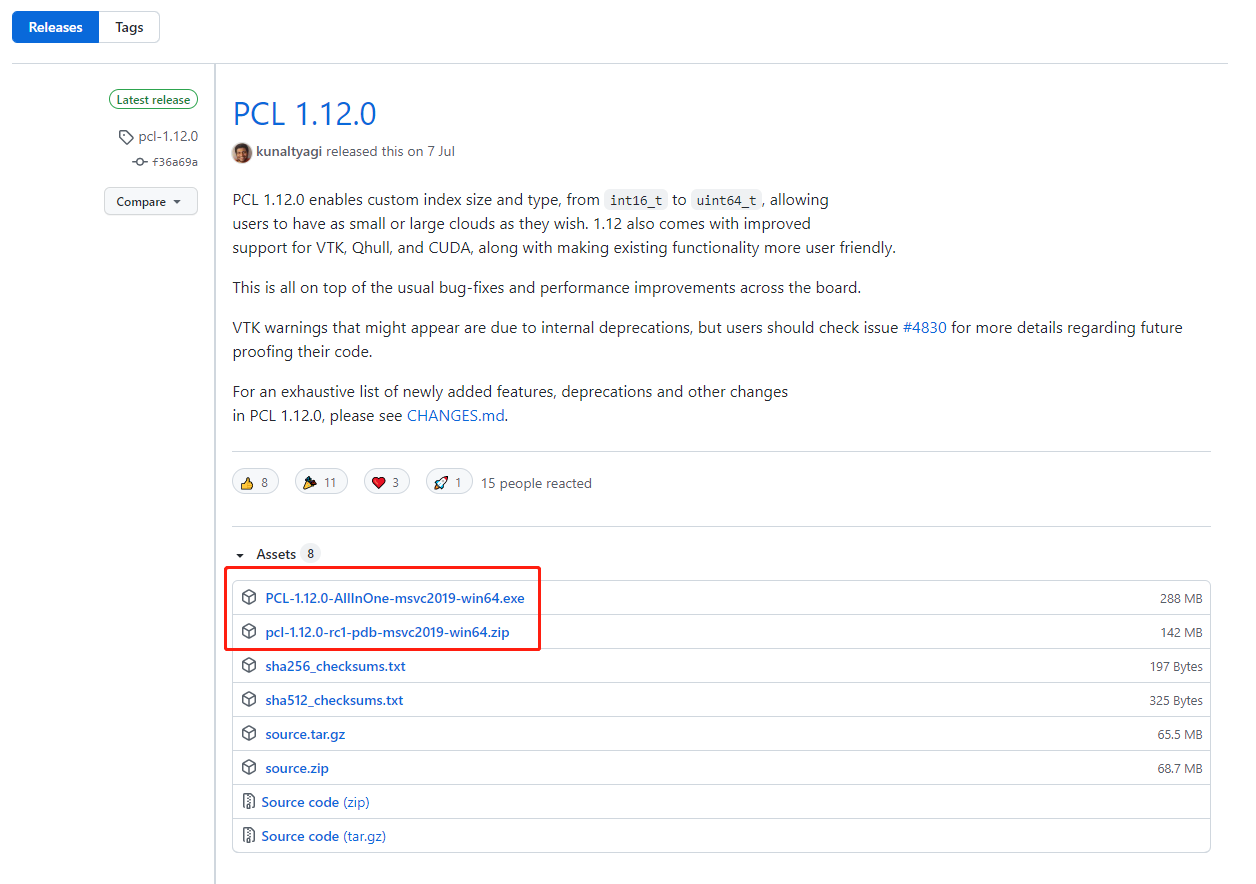Select the Releases tab
This screenshot has width=1256, height=884.
click(x=55, y=27)
